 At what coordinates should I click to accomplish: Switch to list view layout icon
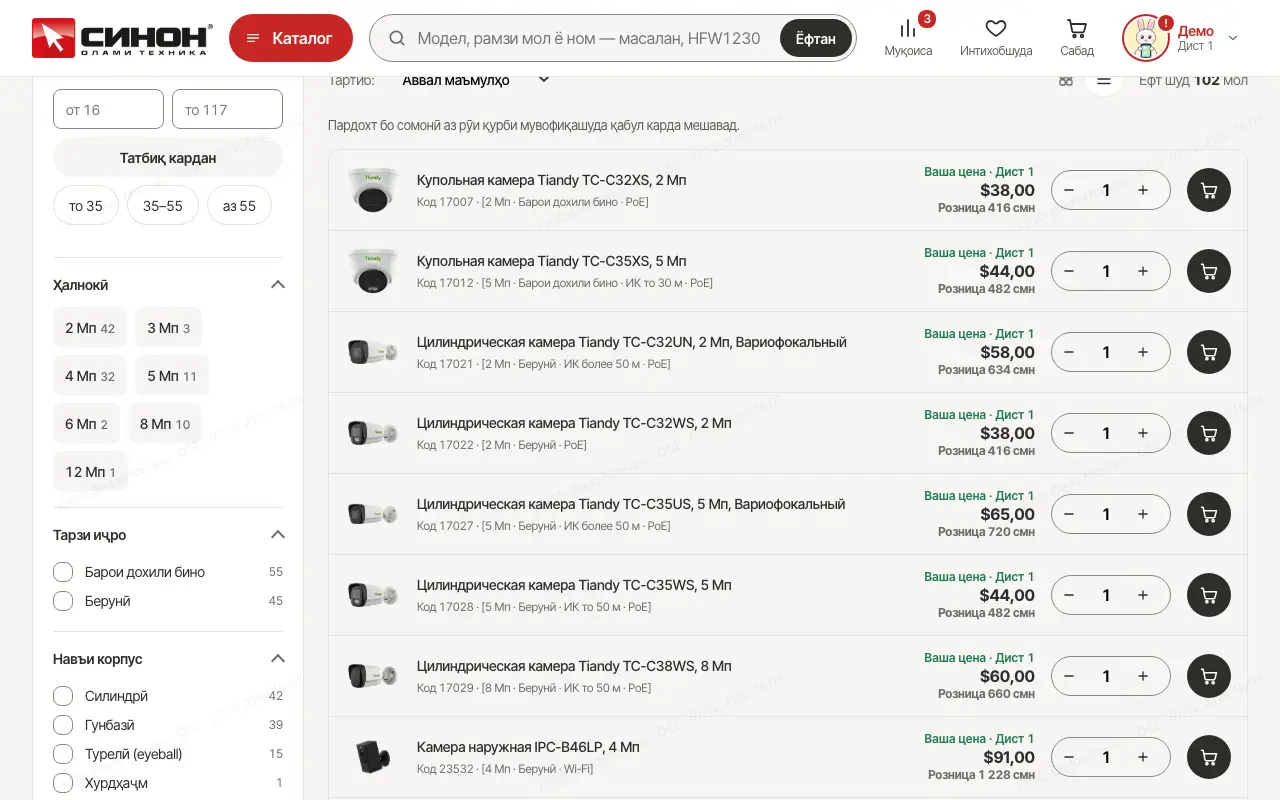coord(1104,80)
